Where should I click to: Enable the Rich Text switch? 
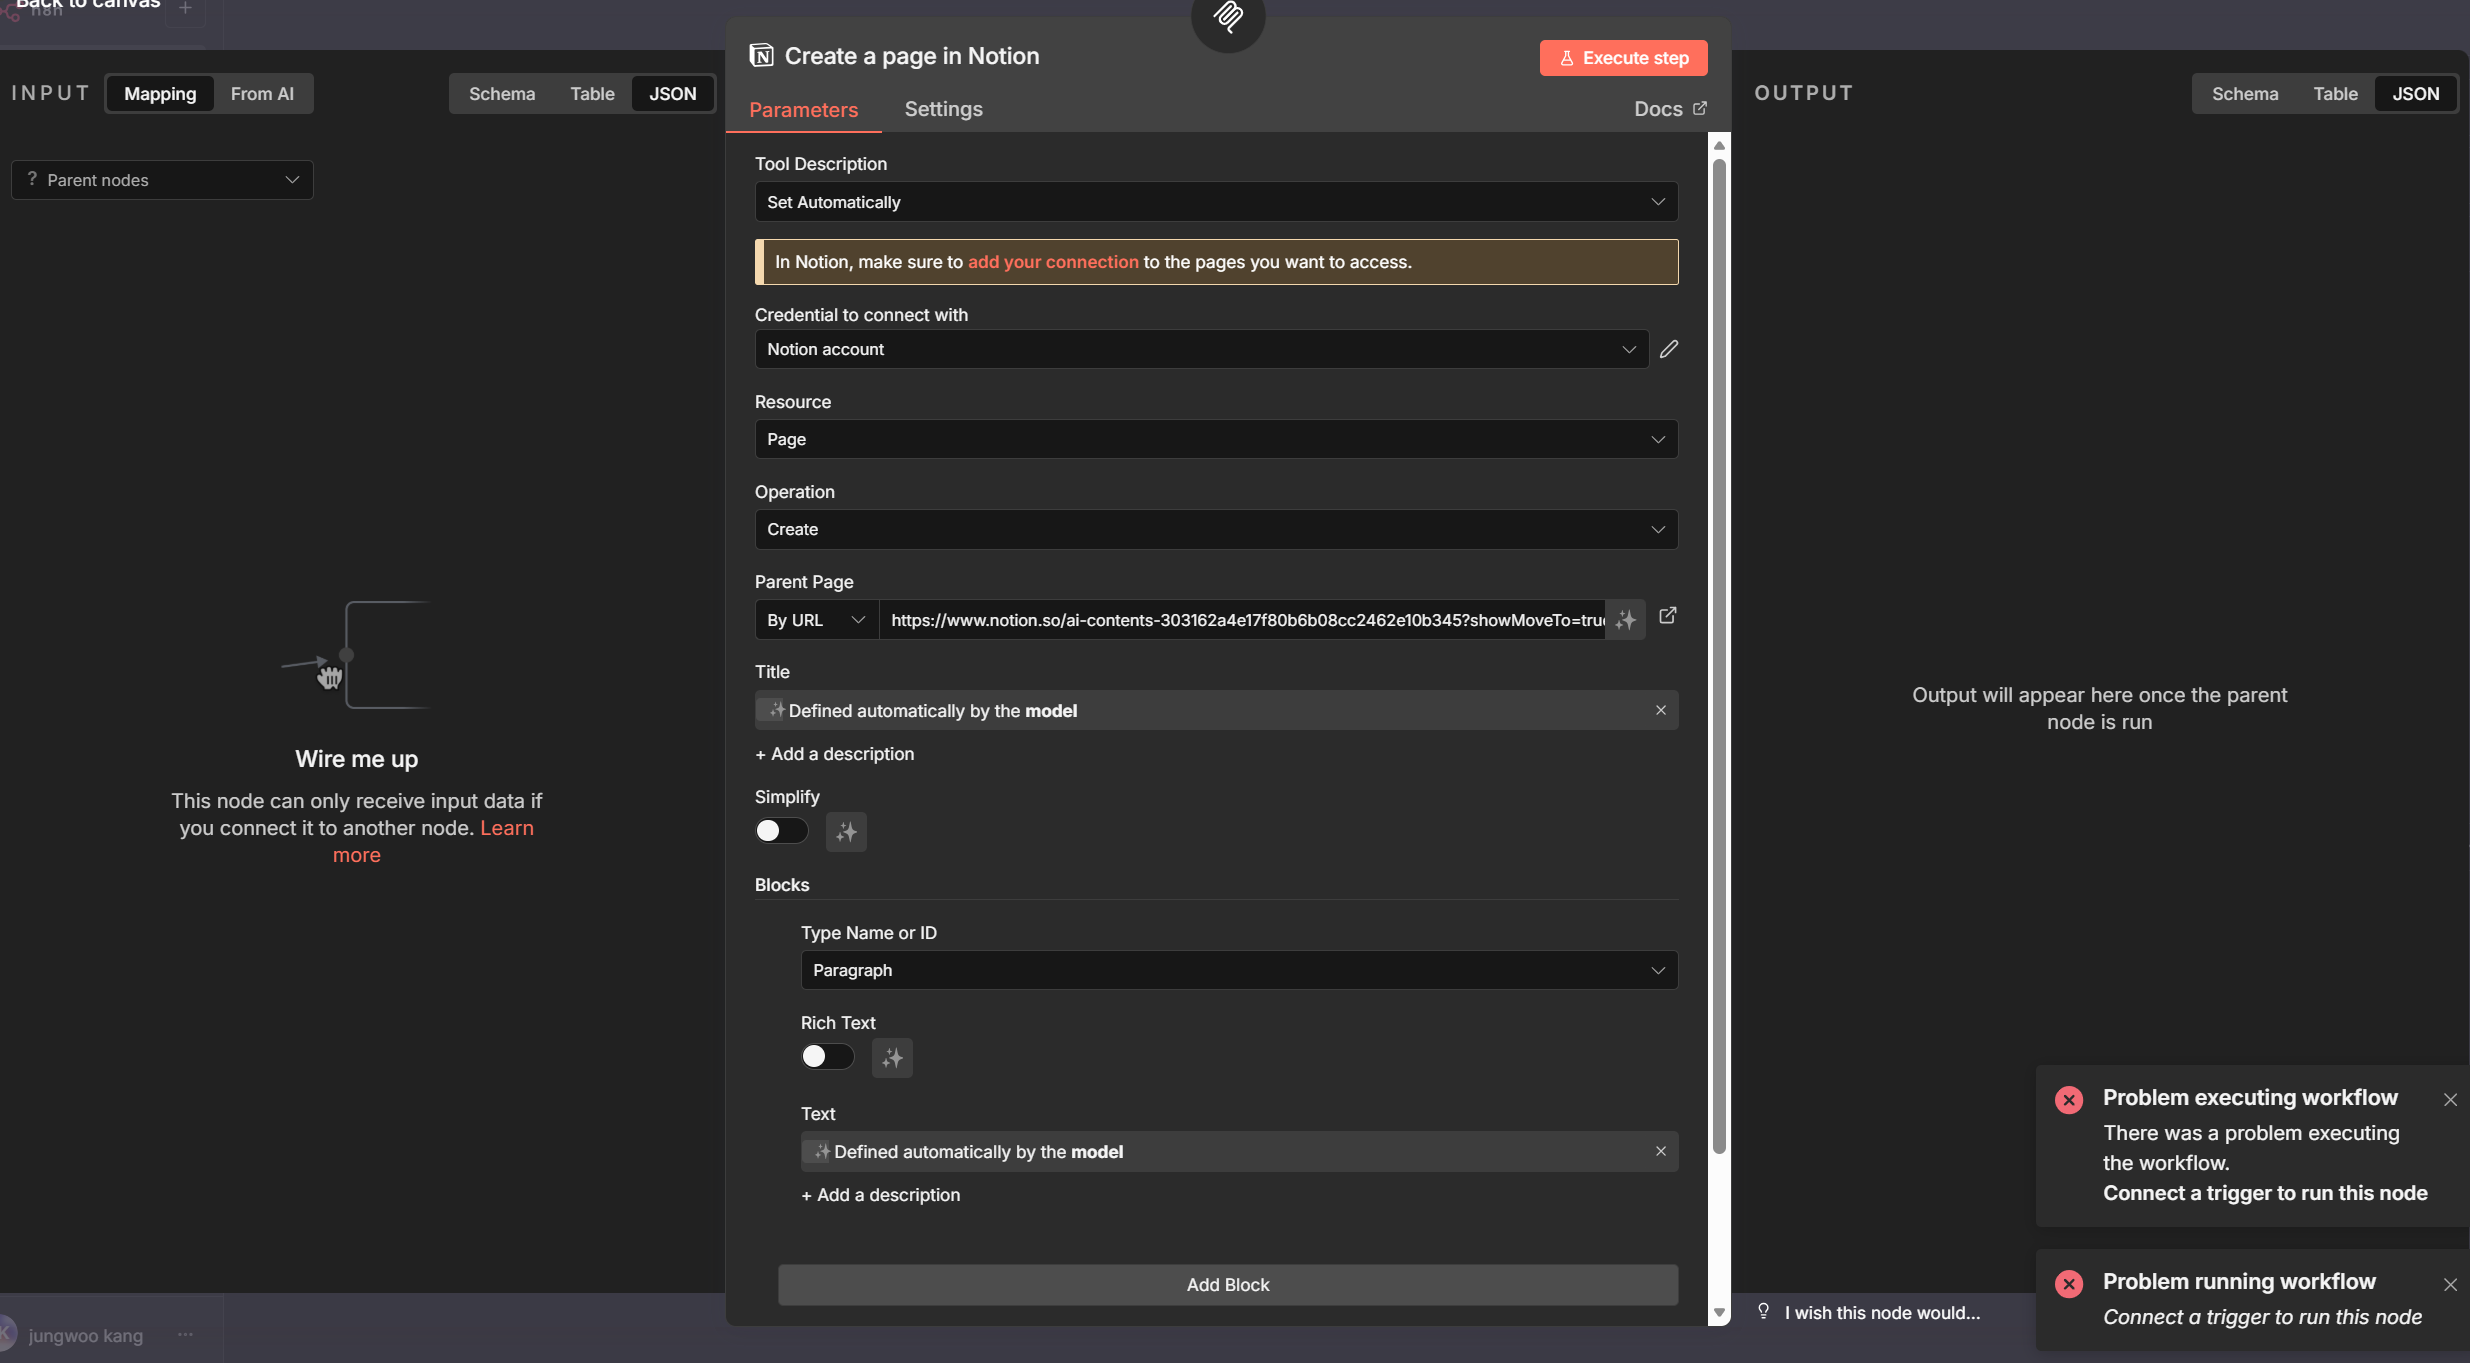point(827,1057)
